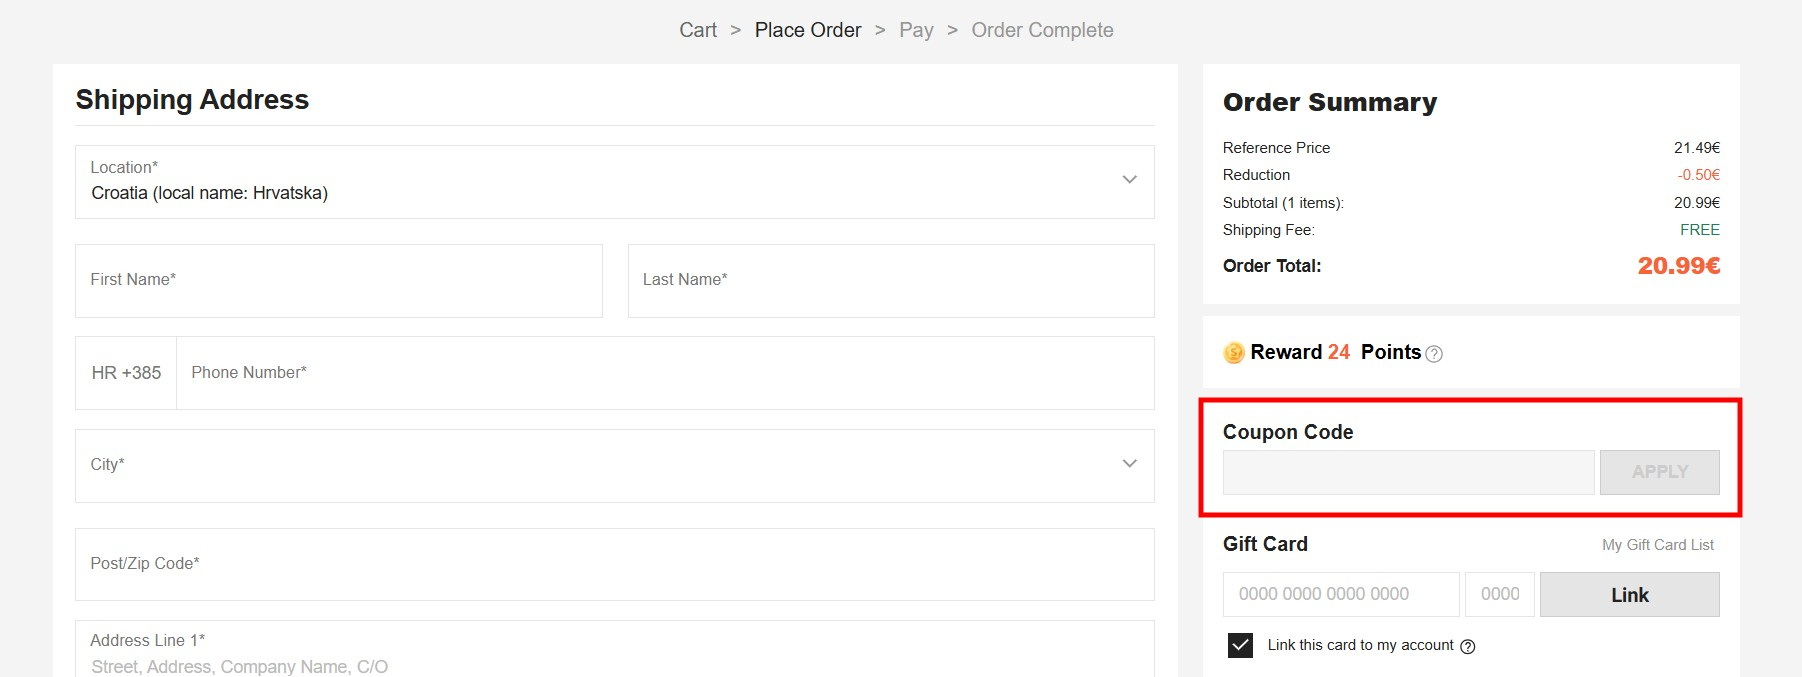Uncheck Link this card to my account
Image resolution: width=1802 pixels, height=677 pixels.
pos(1240,645)
